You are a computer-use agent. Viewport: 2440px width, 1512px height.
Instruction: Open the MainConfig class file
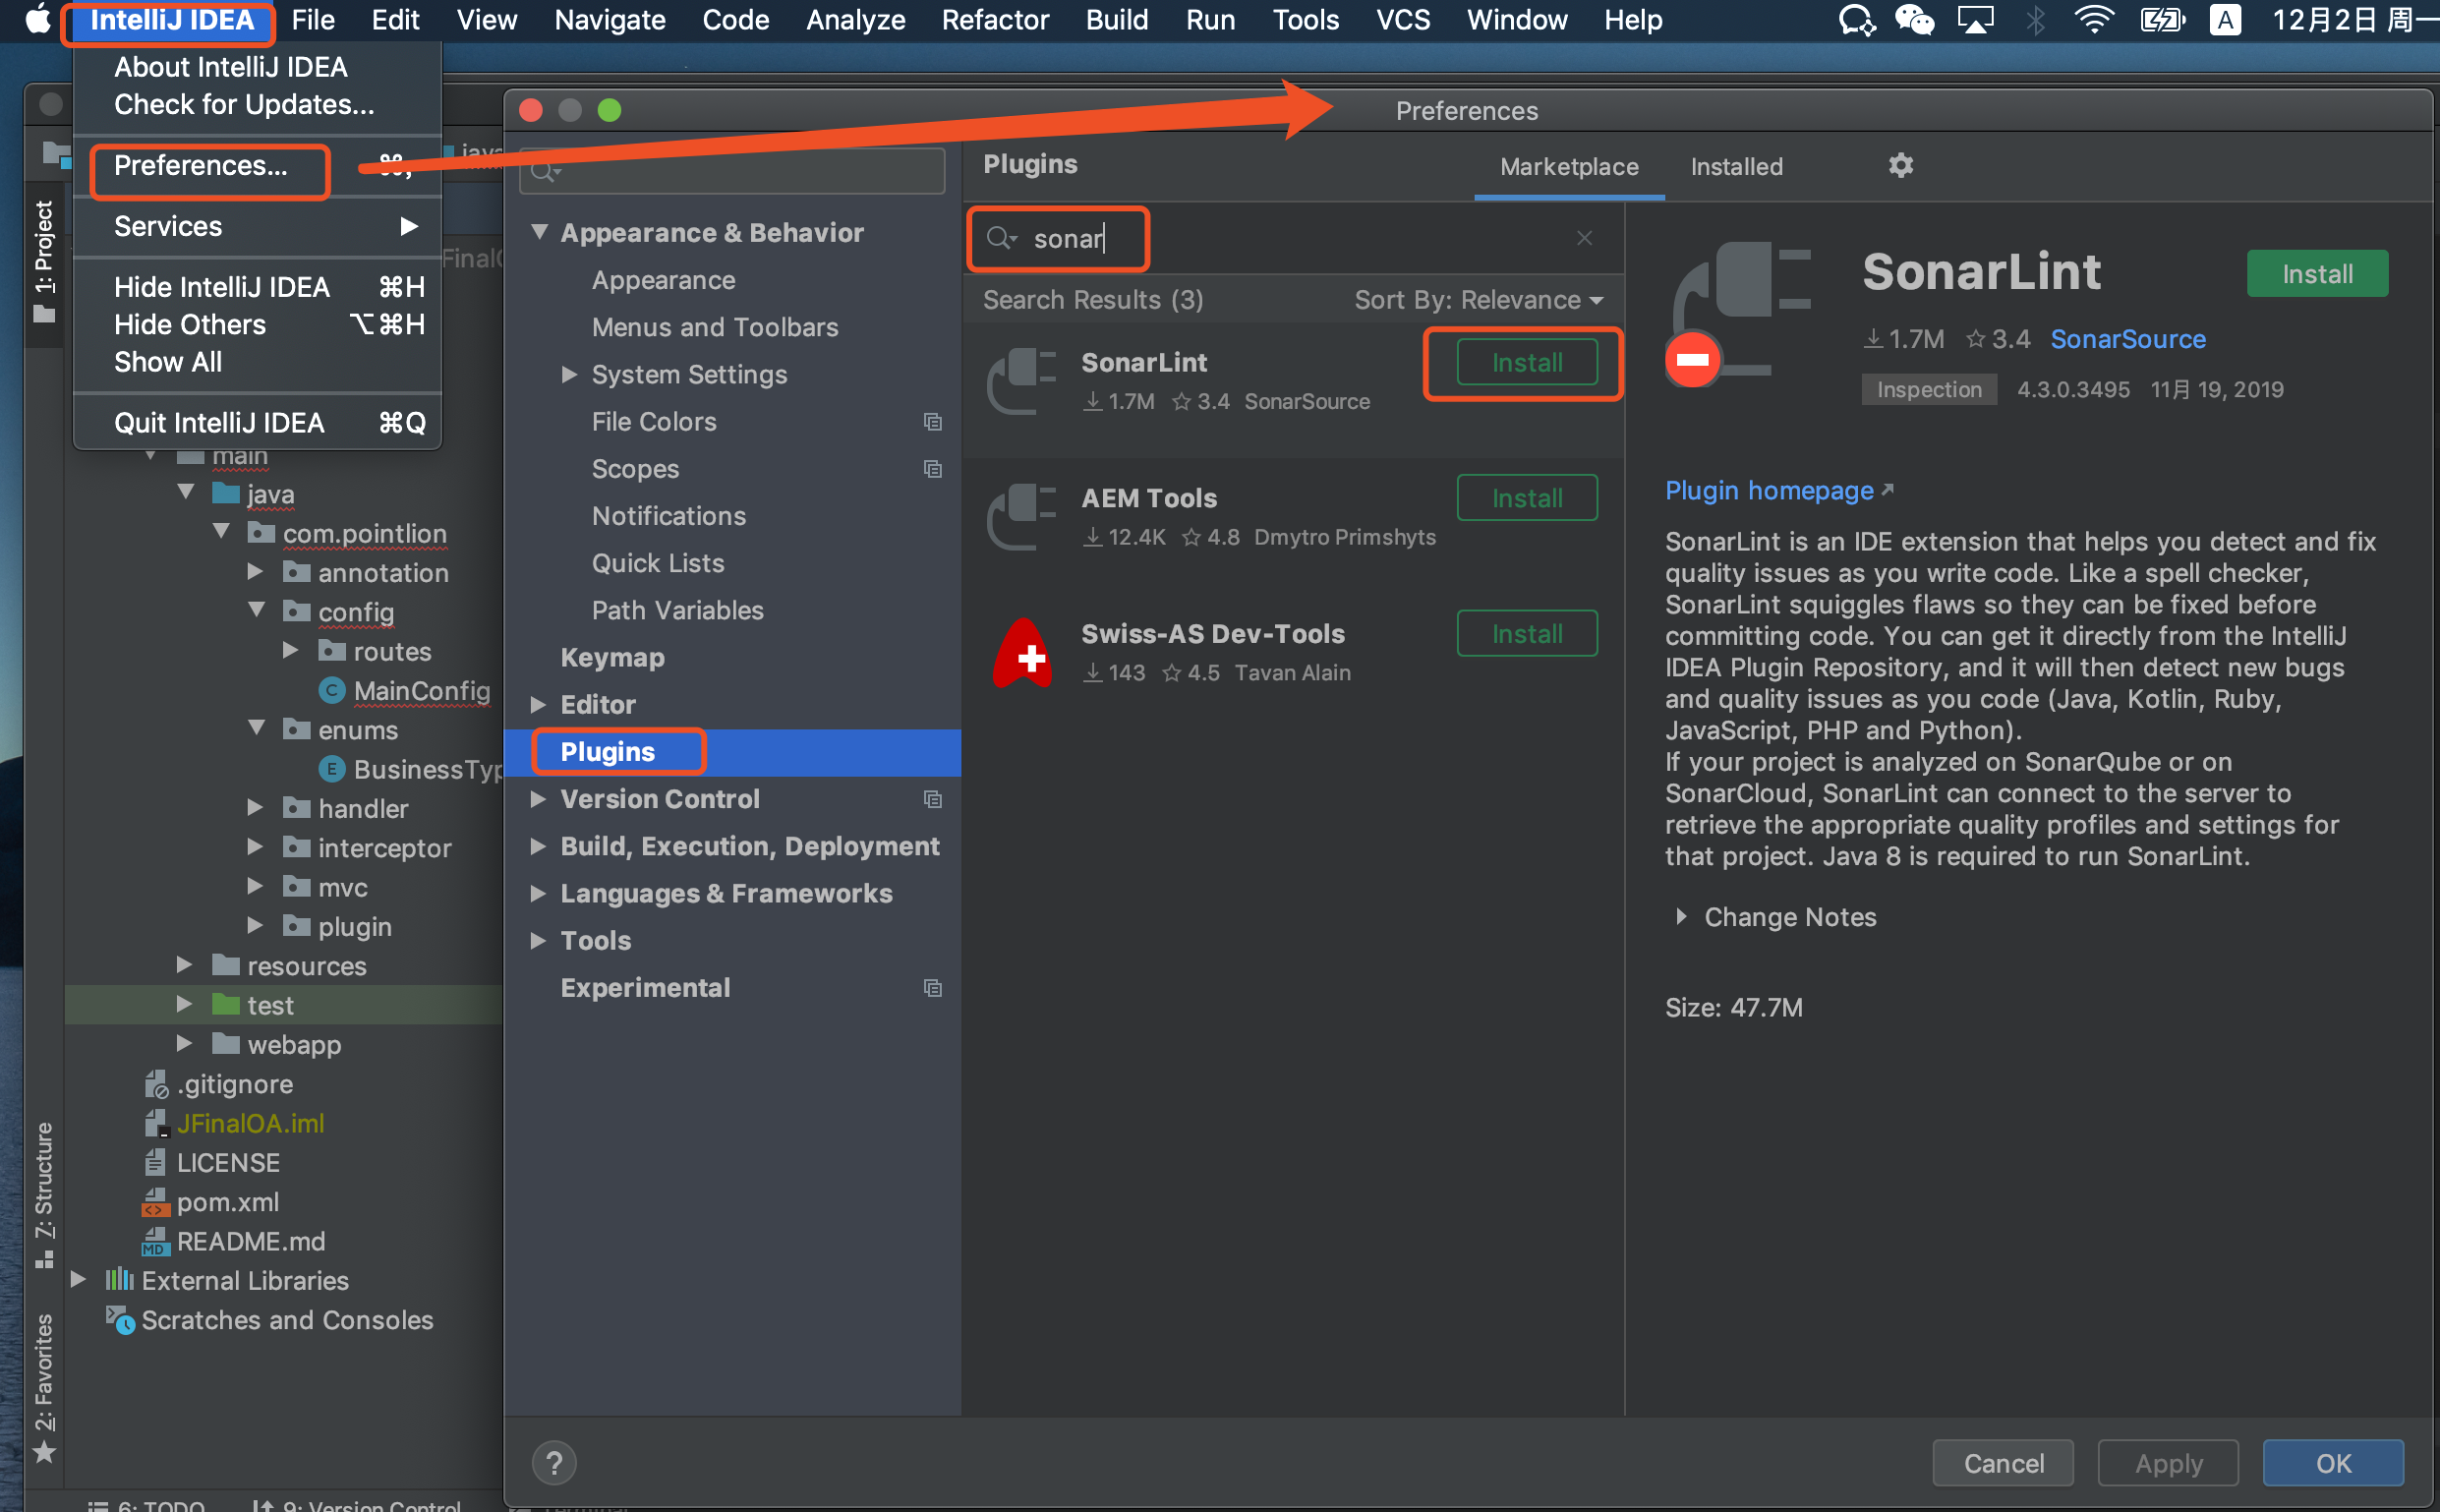coord(420,690)
